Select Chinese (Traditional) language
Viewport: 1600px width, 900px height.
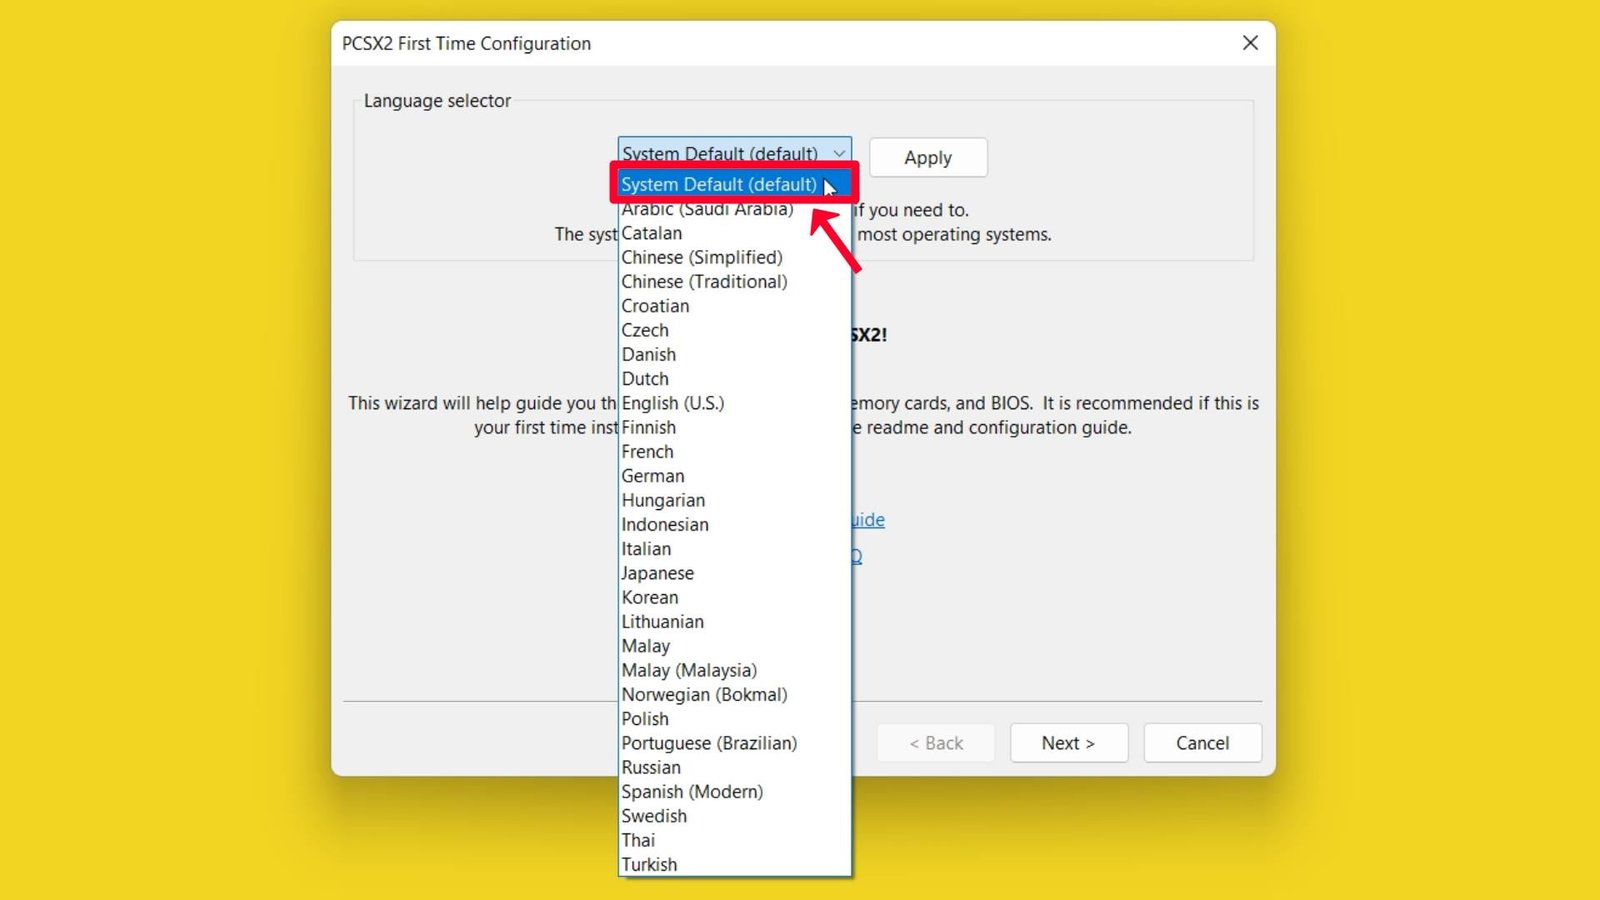point(735,282)
